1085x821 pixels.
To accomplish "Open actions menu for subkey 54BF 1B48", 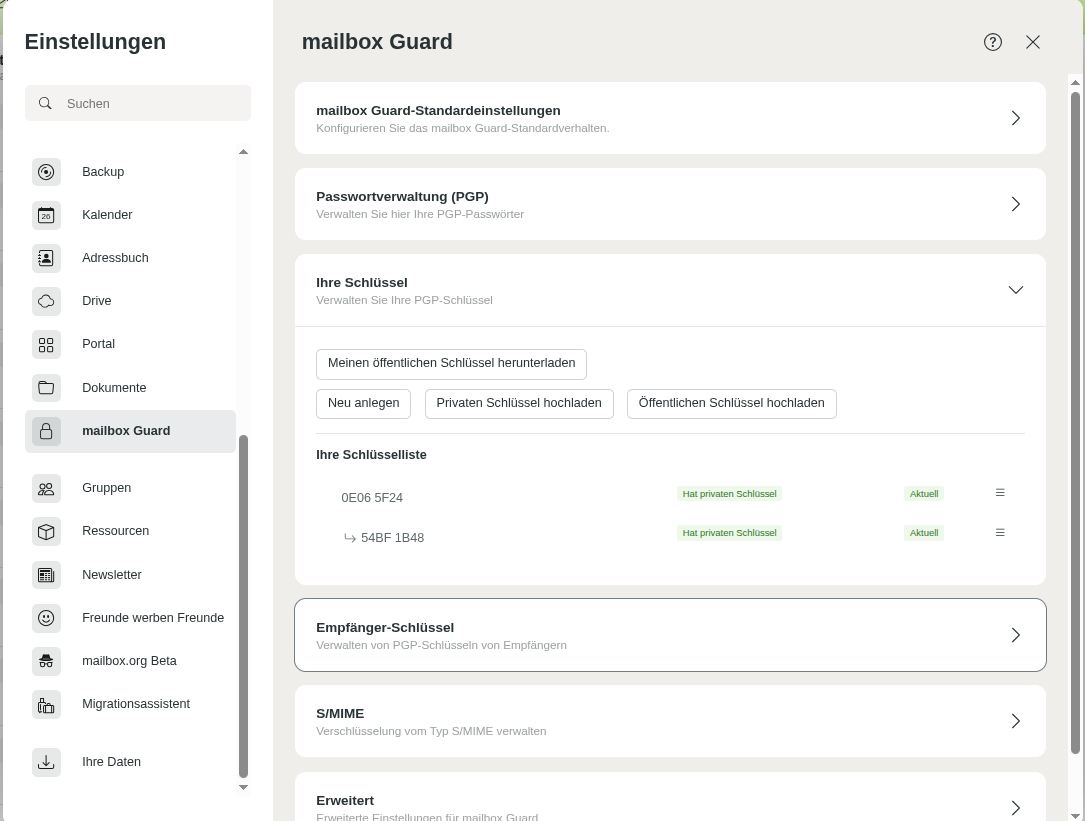I will coord(1000,532).
